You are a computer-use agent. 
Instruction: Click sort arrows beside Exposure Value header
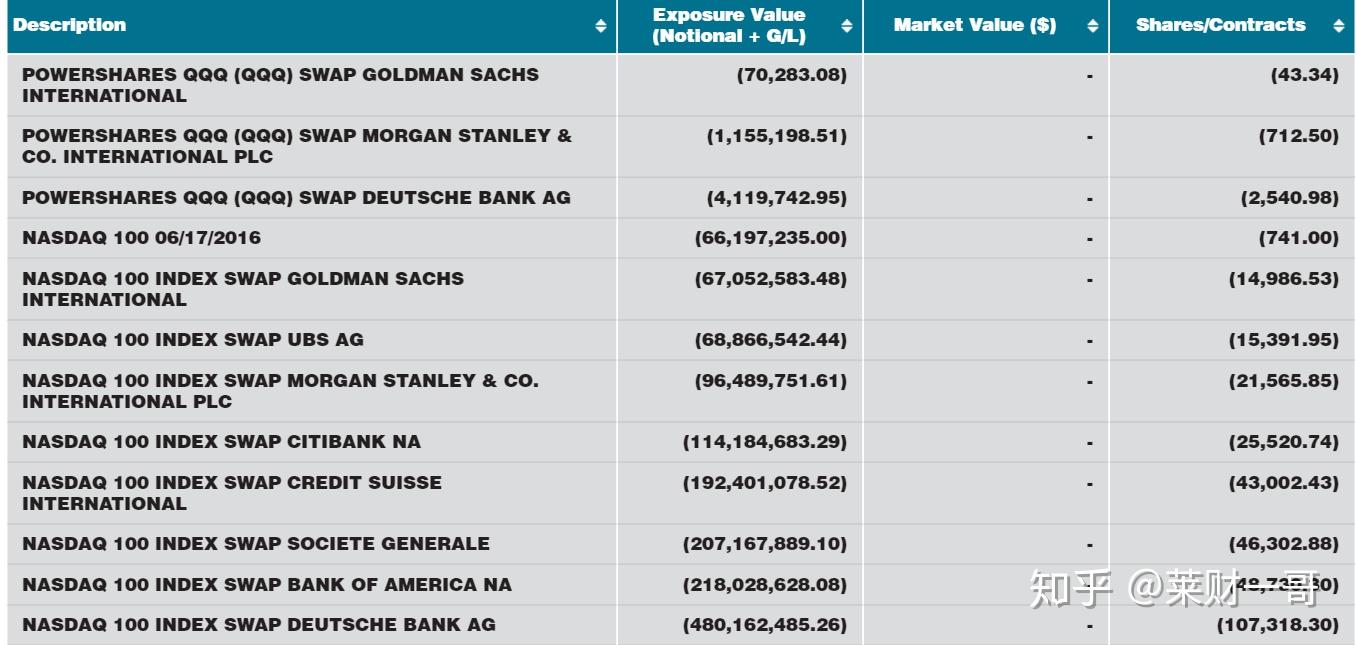pos(846,26)
